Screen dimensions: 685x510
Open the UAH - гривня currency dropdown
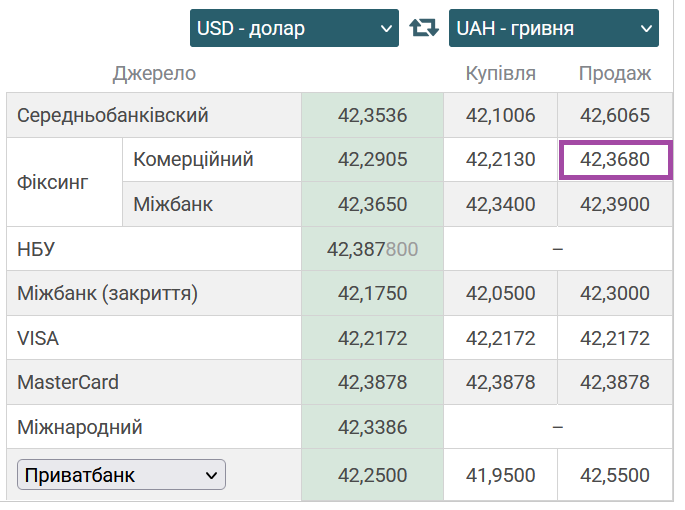553,28
